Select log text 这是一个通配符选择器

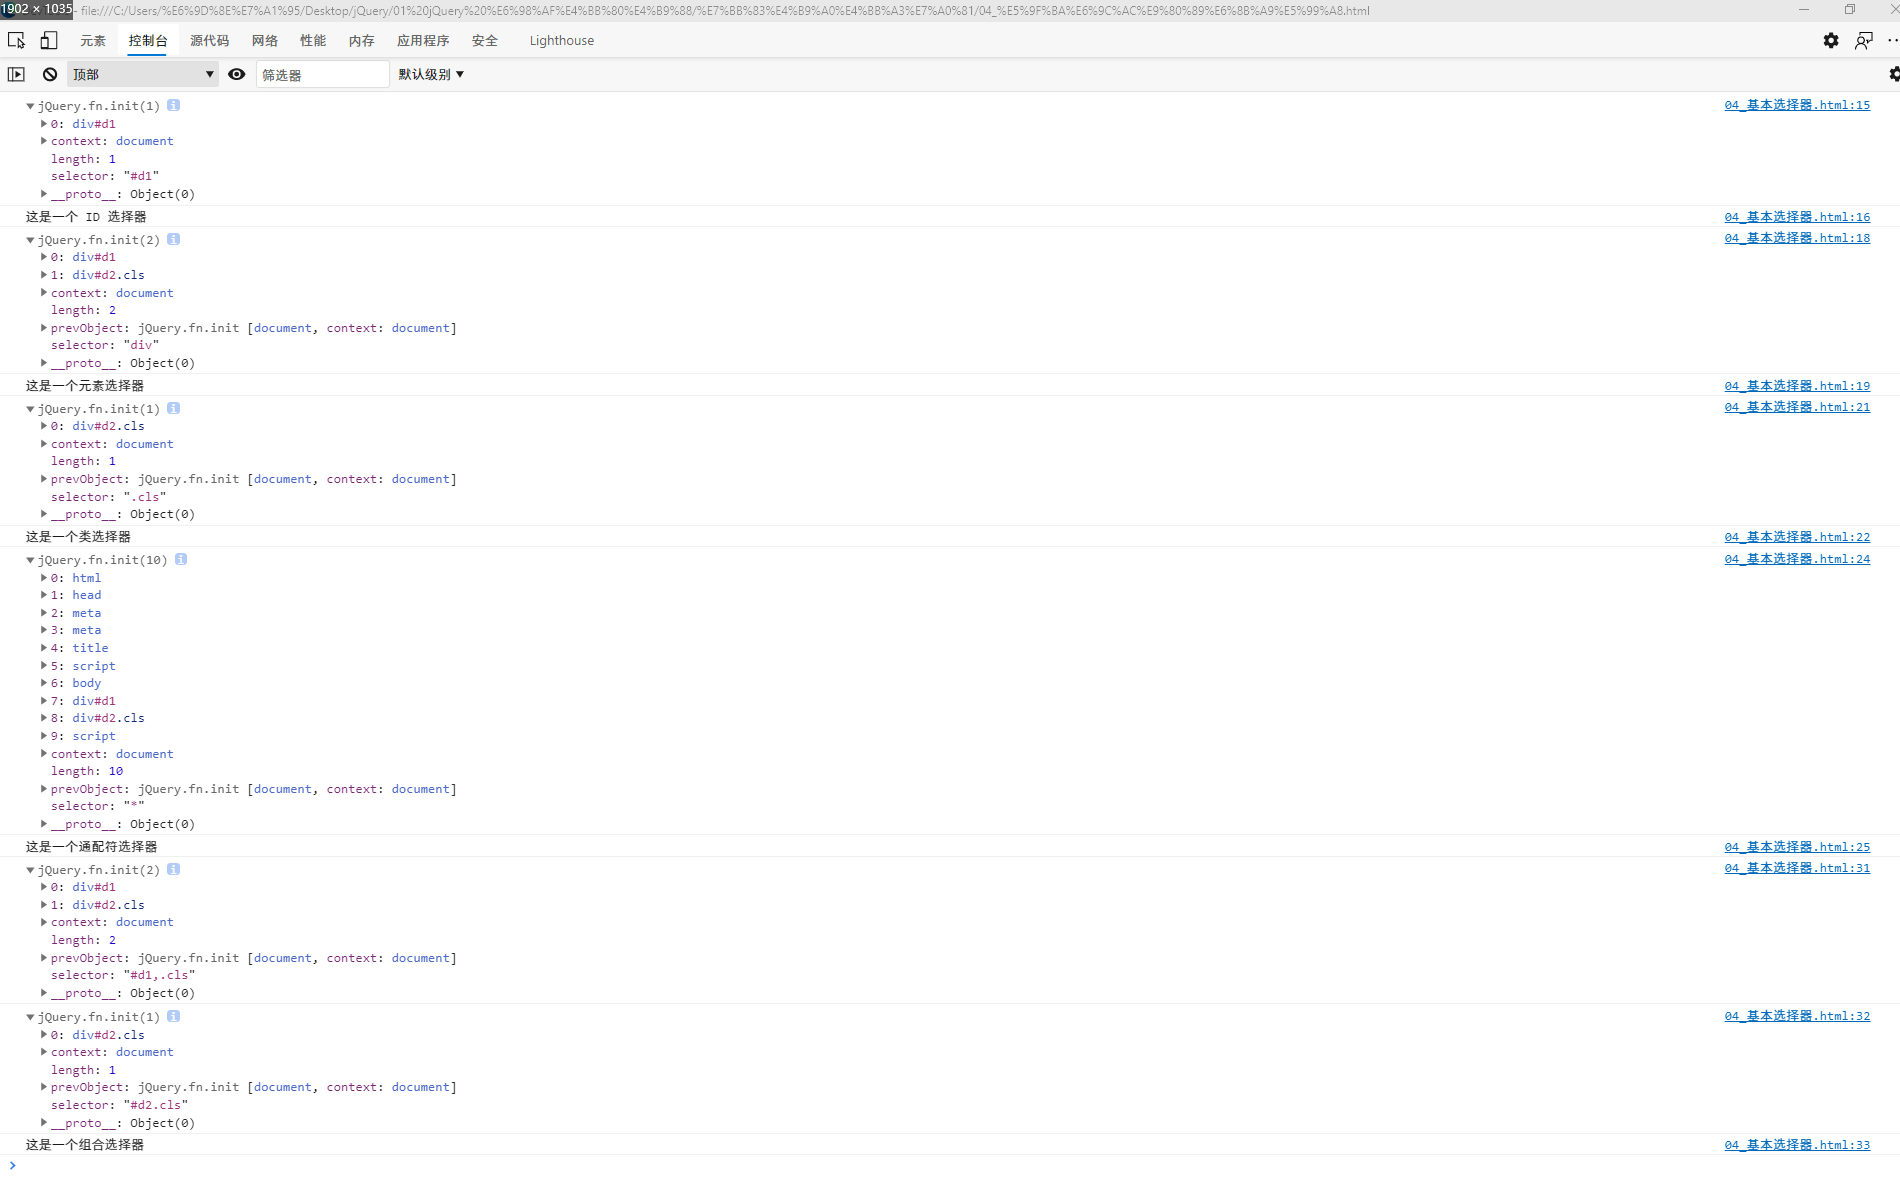[x=91, y=847]
